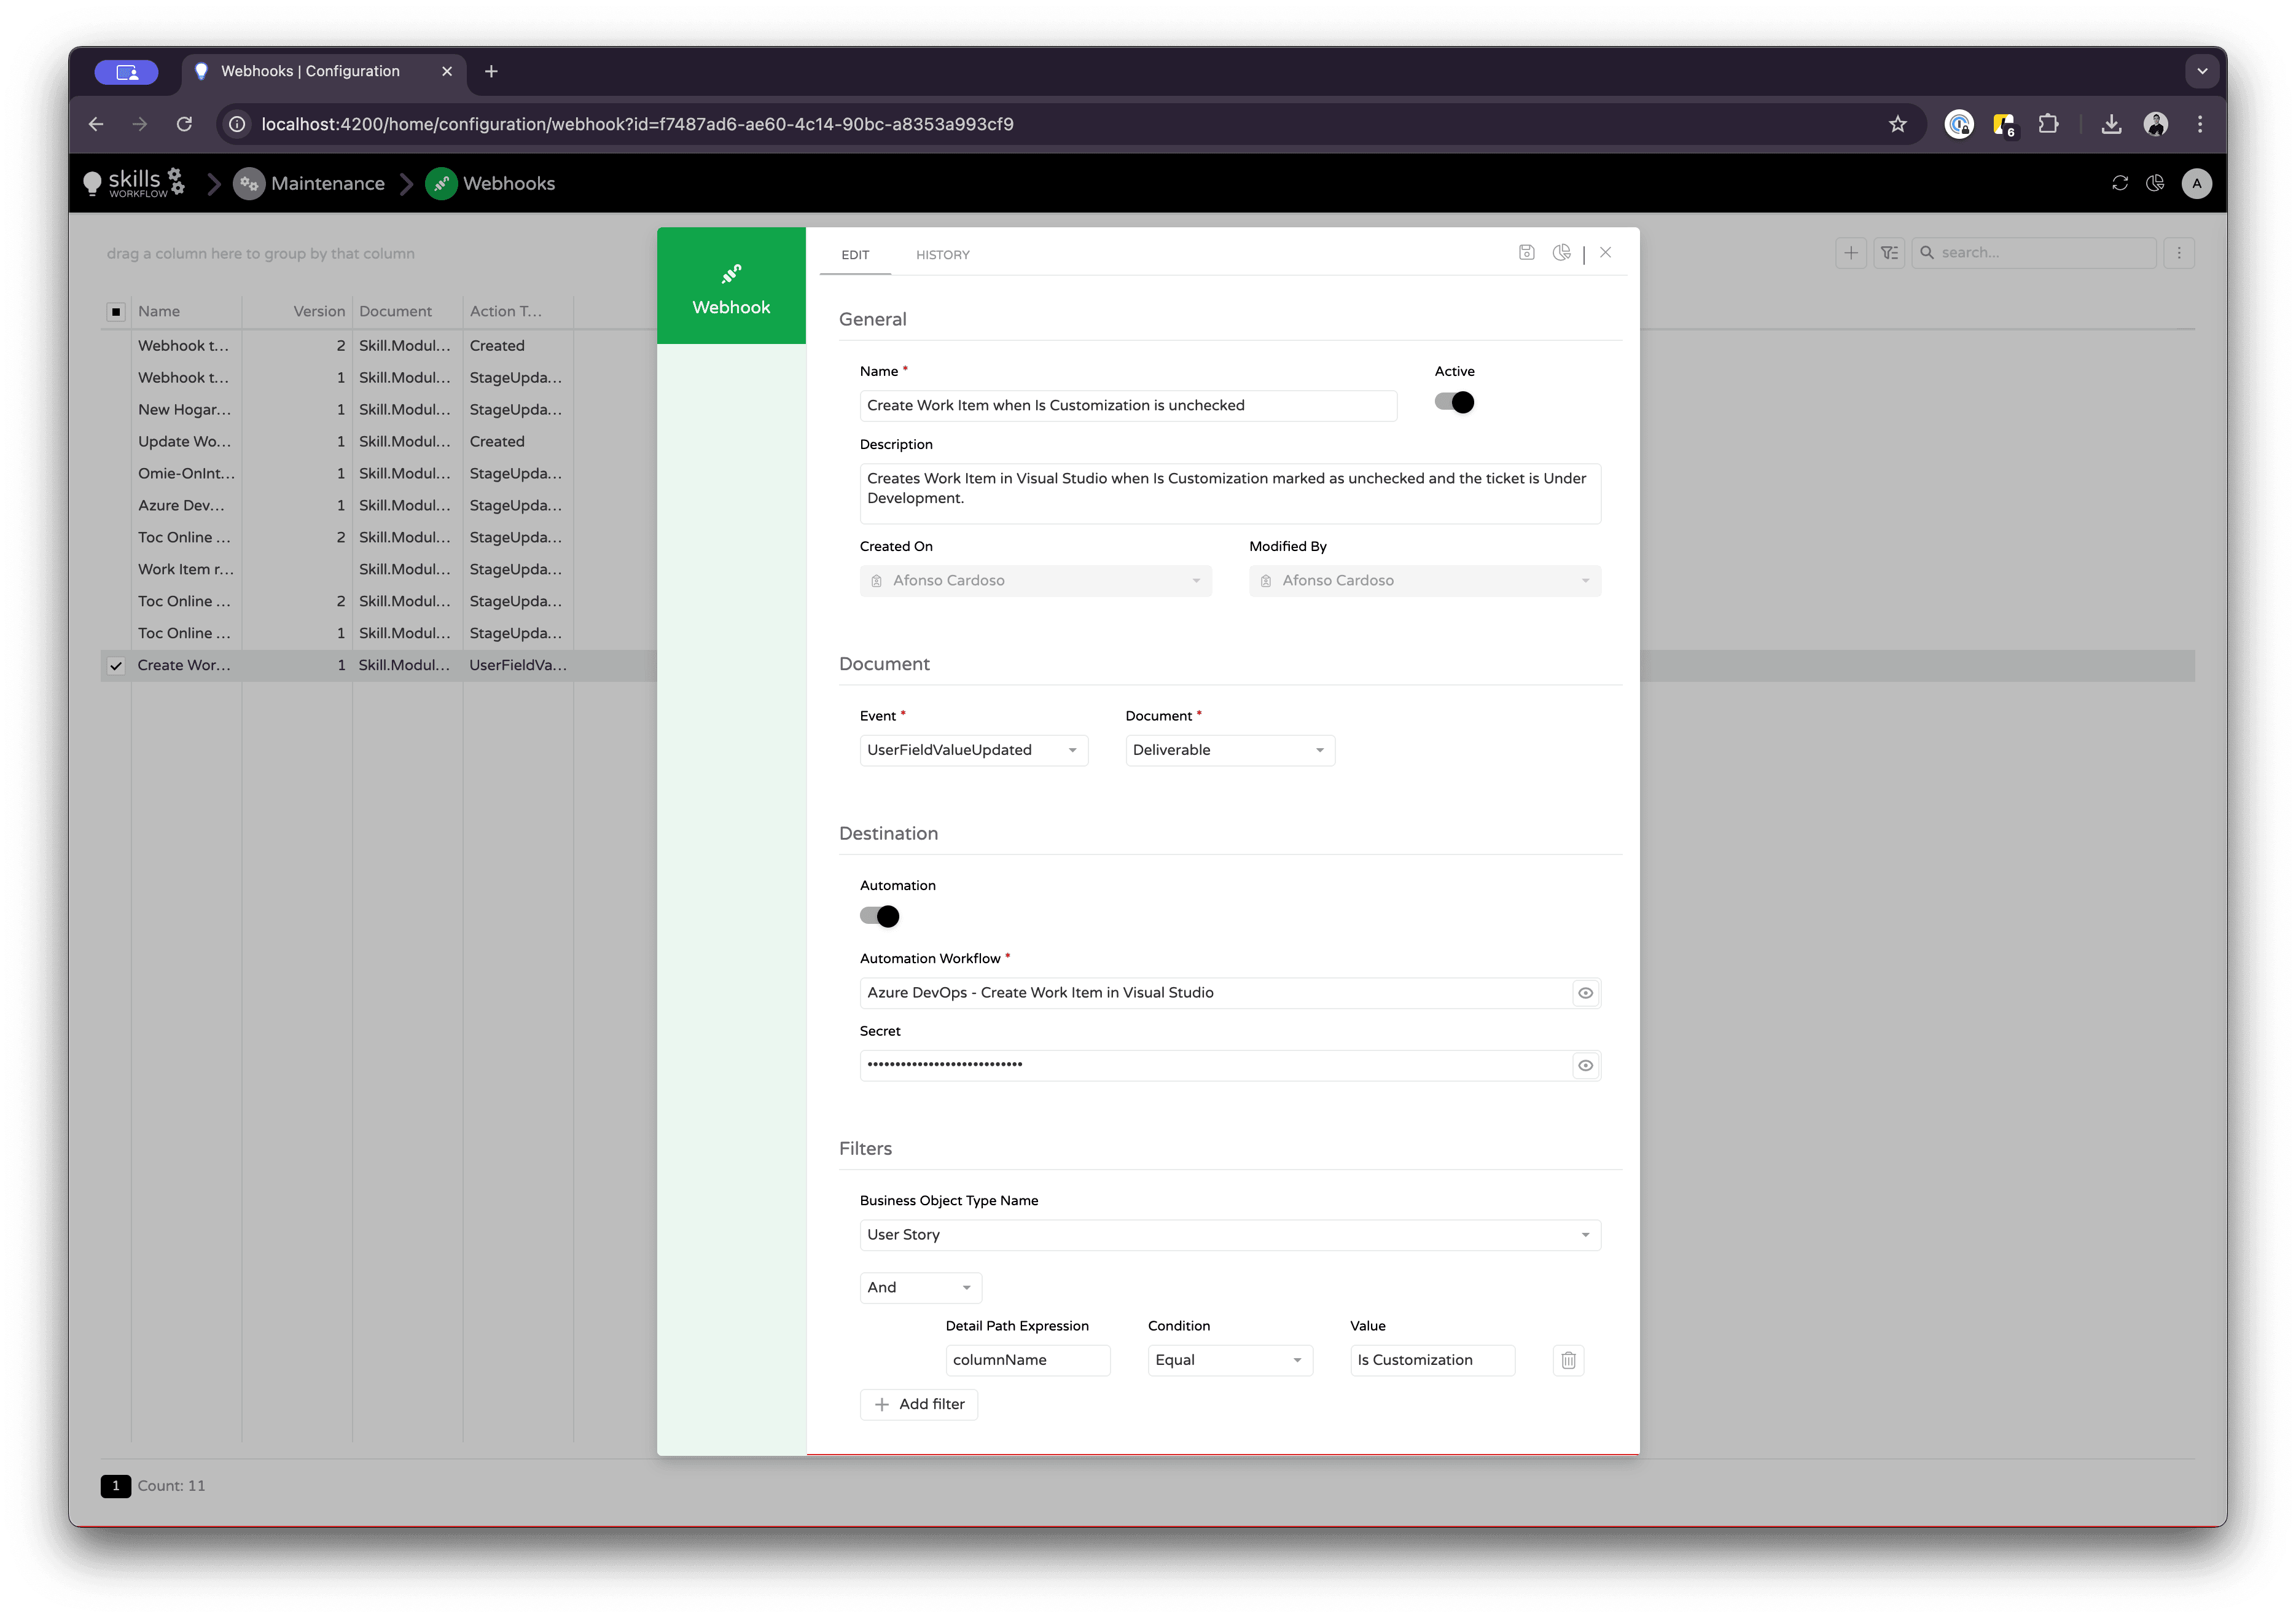
Task: Click the refresh icon in app header
Action: (x=2119, y=183)
